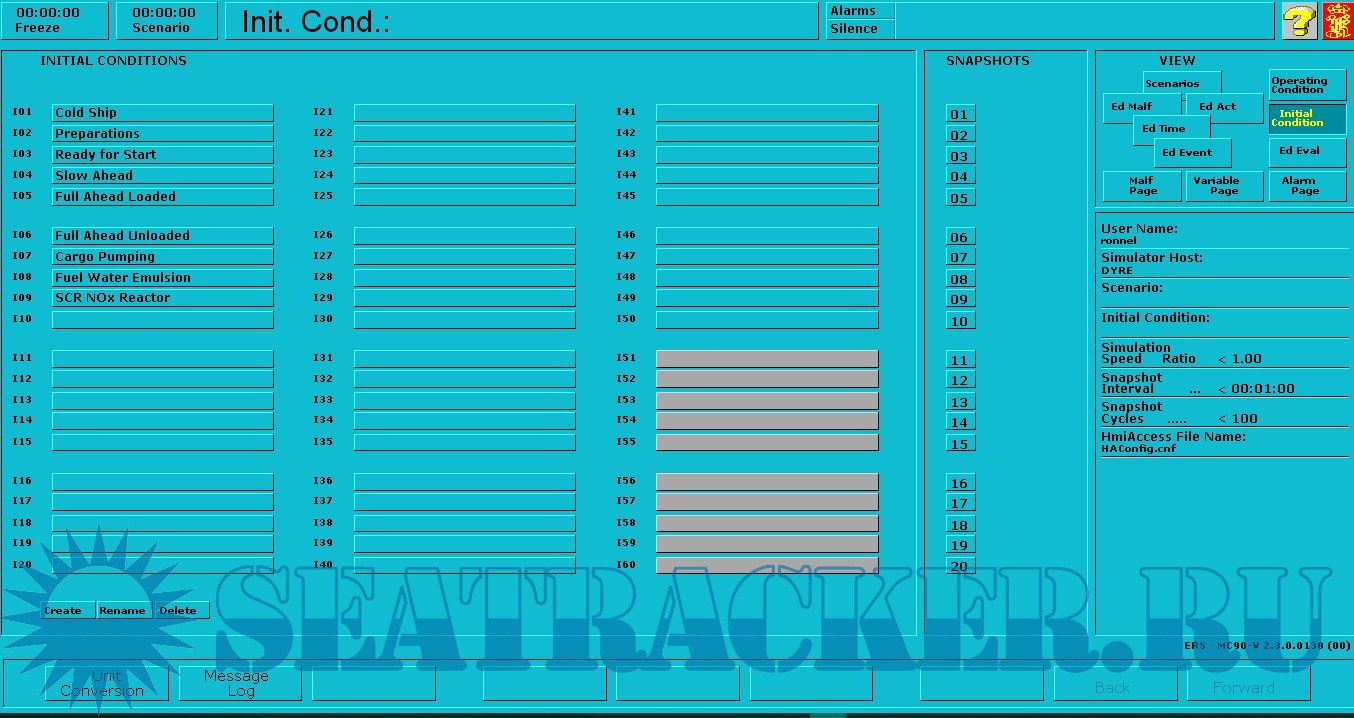The width and height of the screenshot is (1354, 718).
Task: Open the Unit Conversion panel
Action: click(105, 683)
